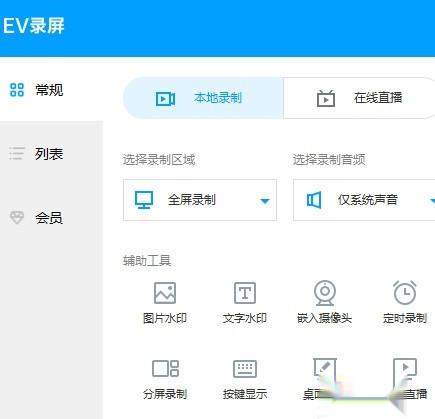The height and width of the screenshot is (419, 435).
Task: Switch to the 在线直播 tab
Action: 359,98
